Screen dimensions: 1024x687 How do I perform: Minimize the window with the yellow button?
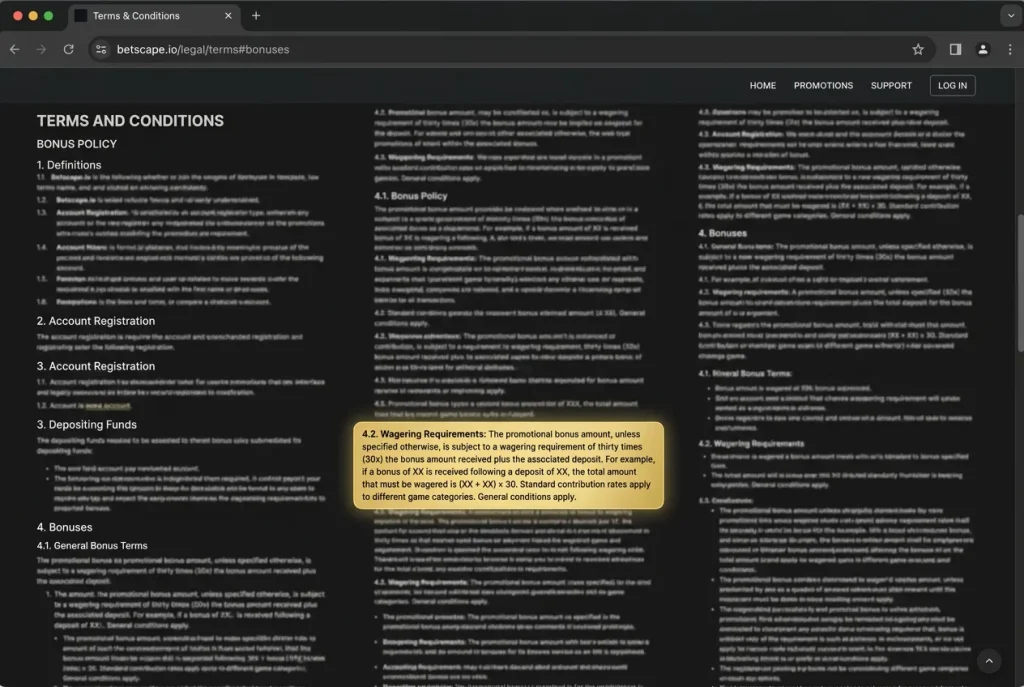point(33,16)
